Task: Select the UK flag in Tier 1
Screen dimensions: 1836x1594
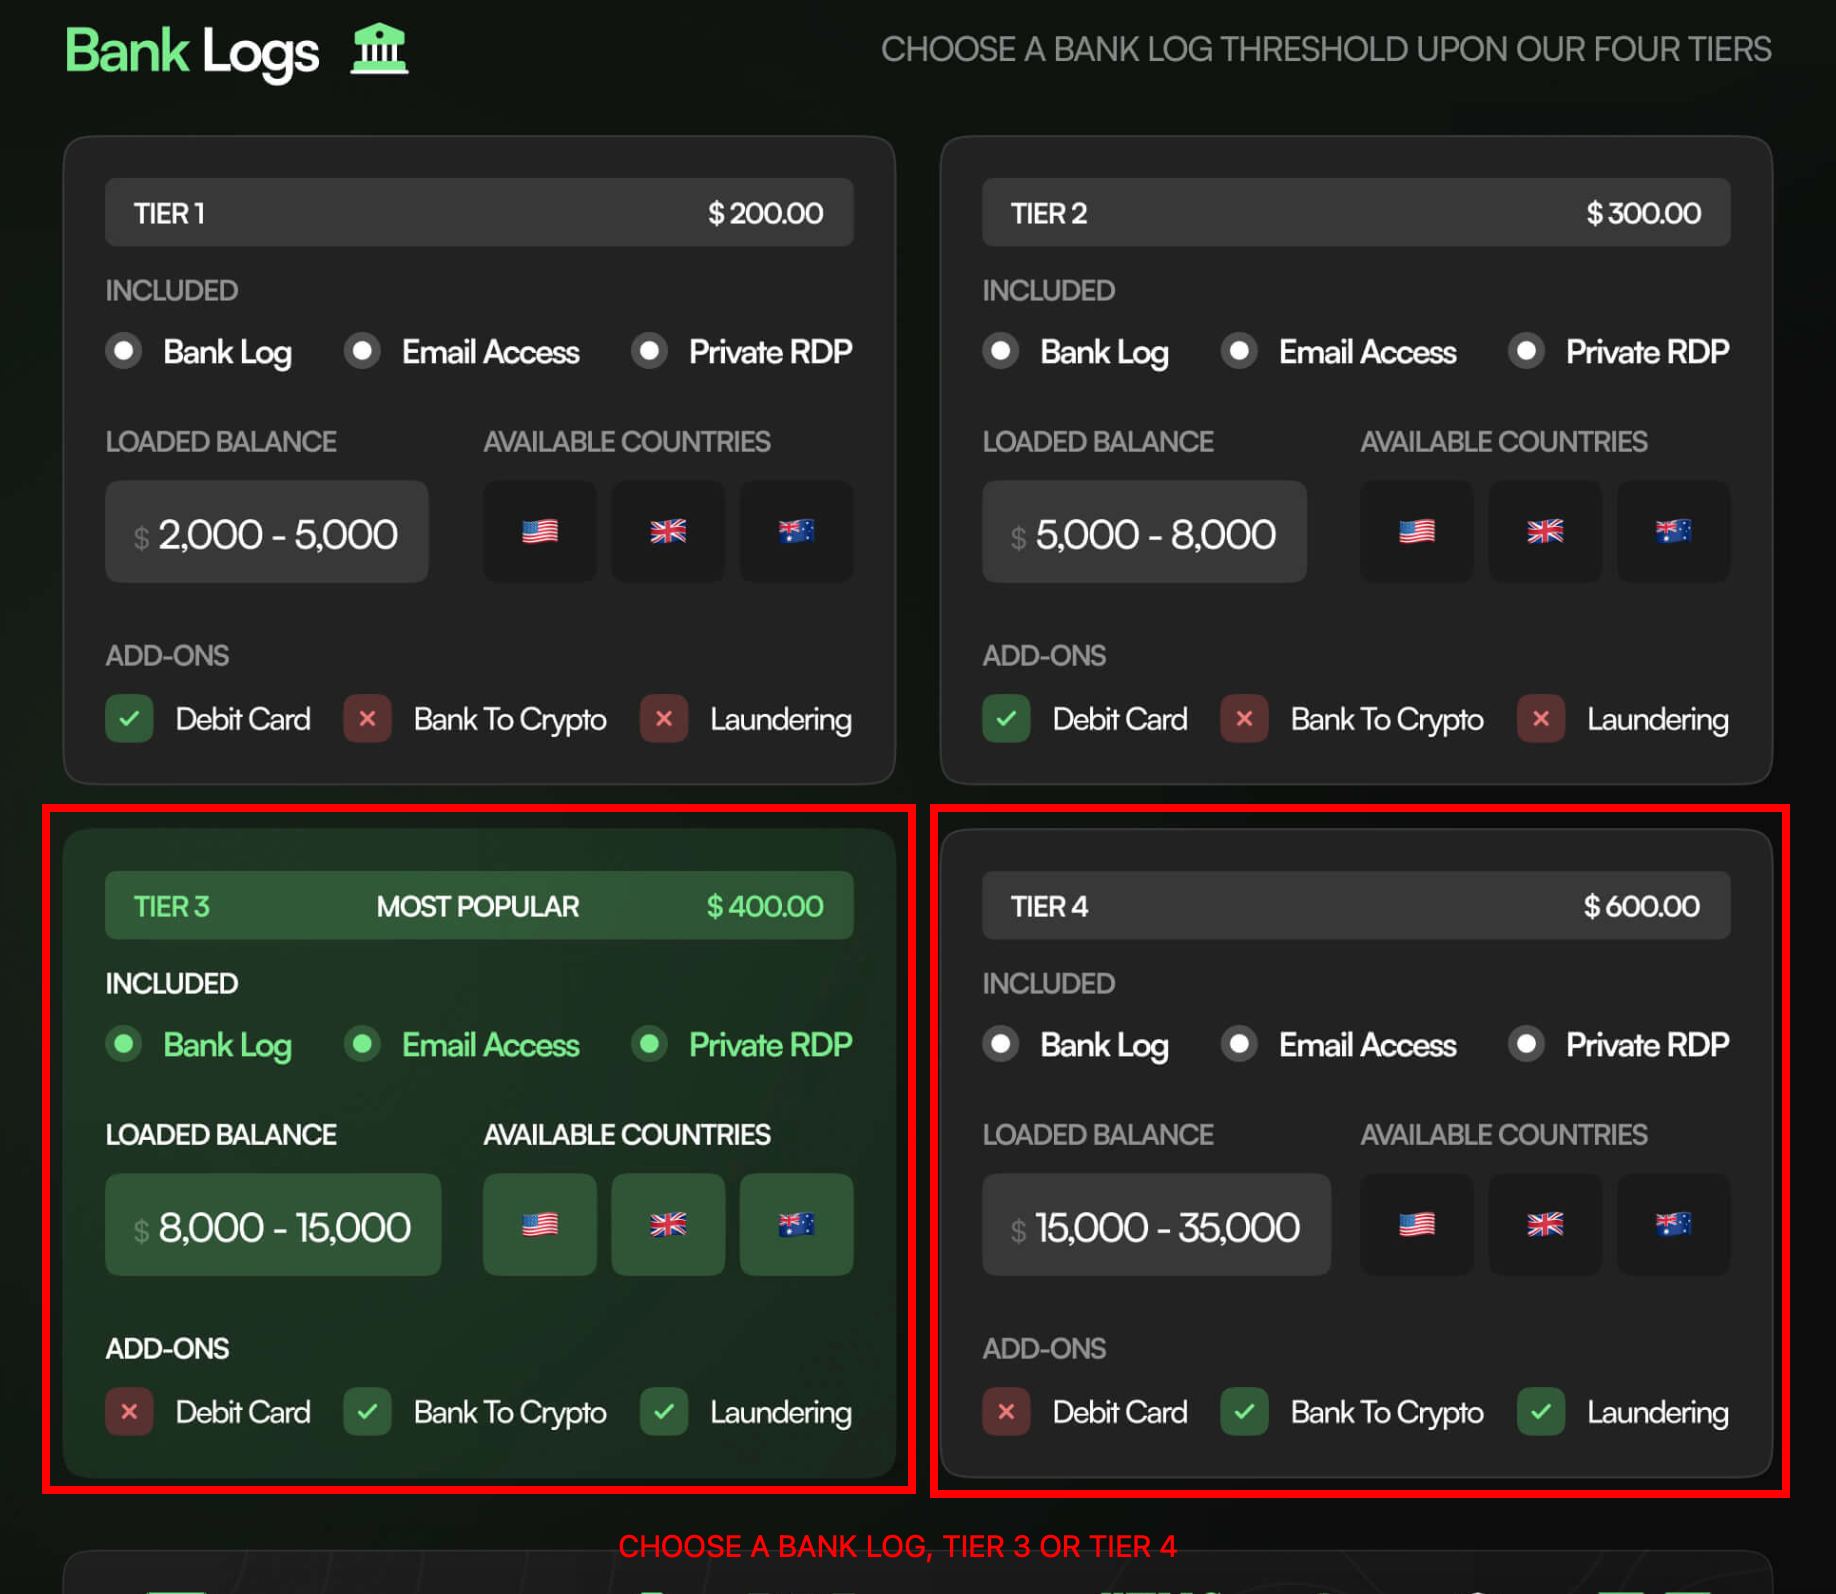Action: tap(668, 531)
